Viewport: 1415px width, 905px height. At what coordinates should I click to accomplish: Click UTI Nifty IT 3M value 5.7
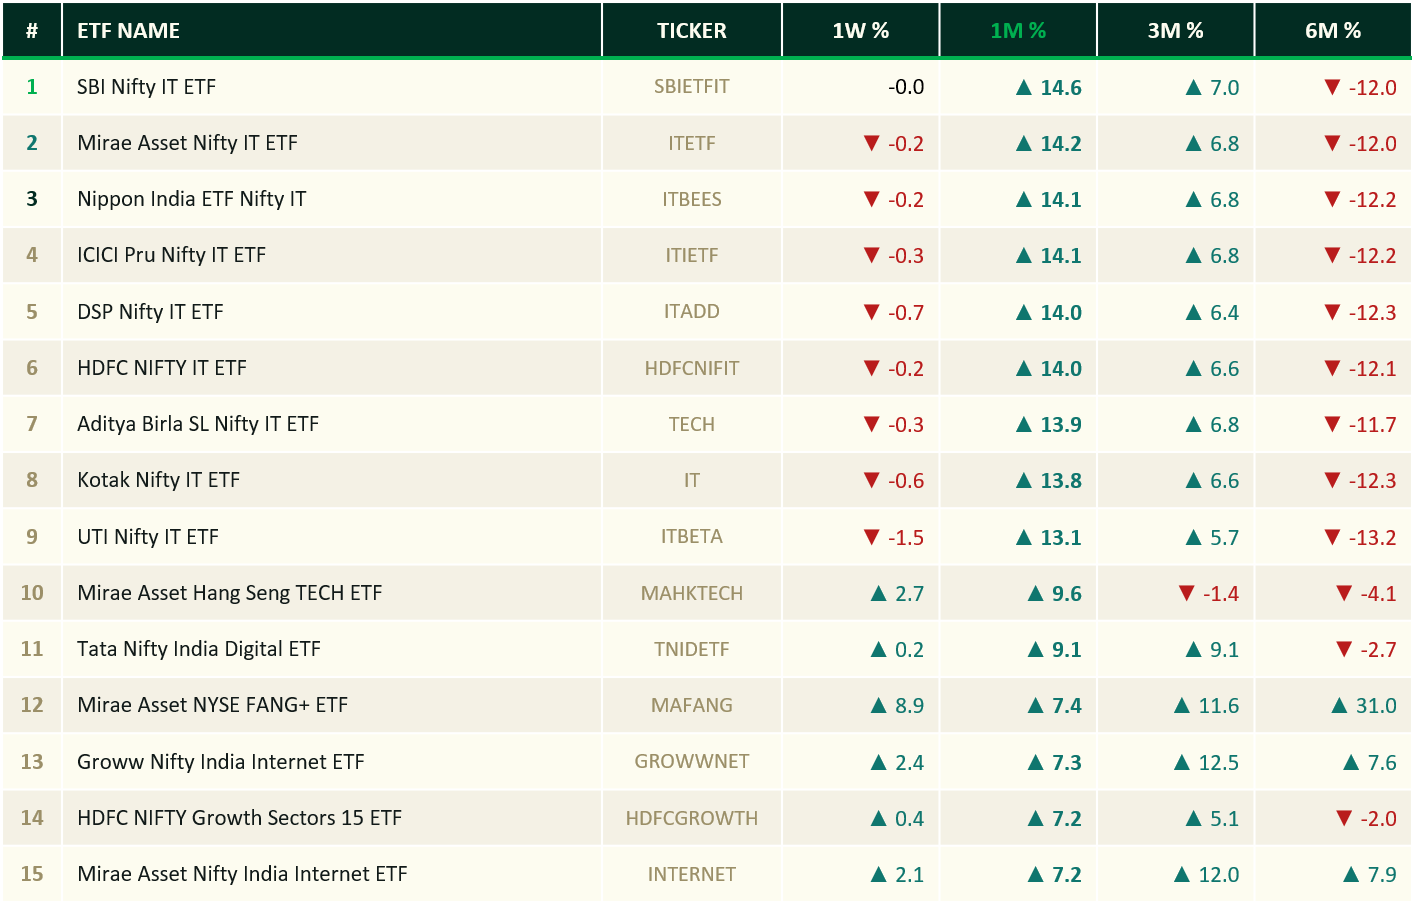tap(1212, 537)
